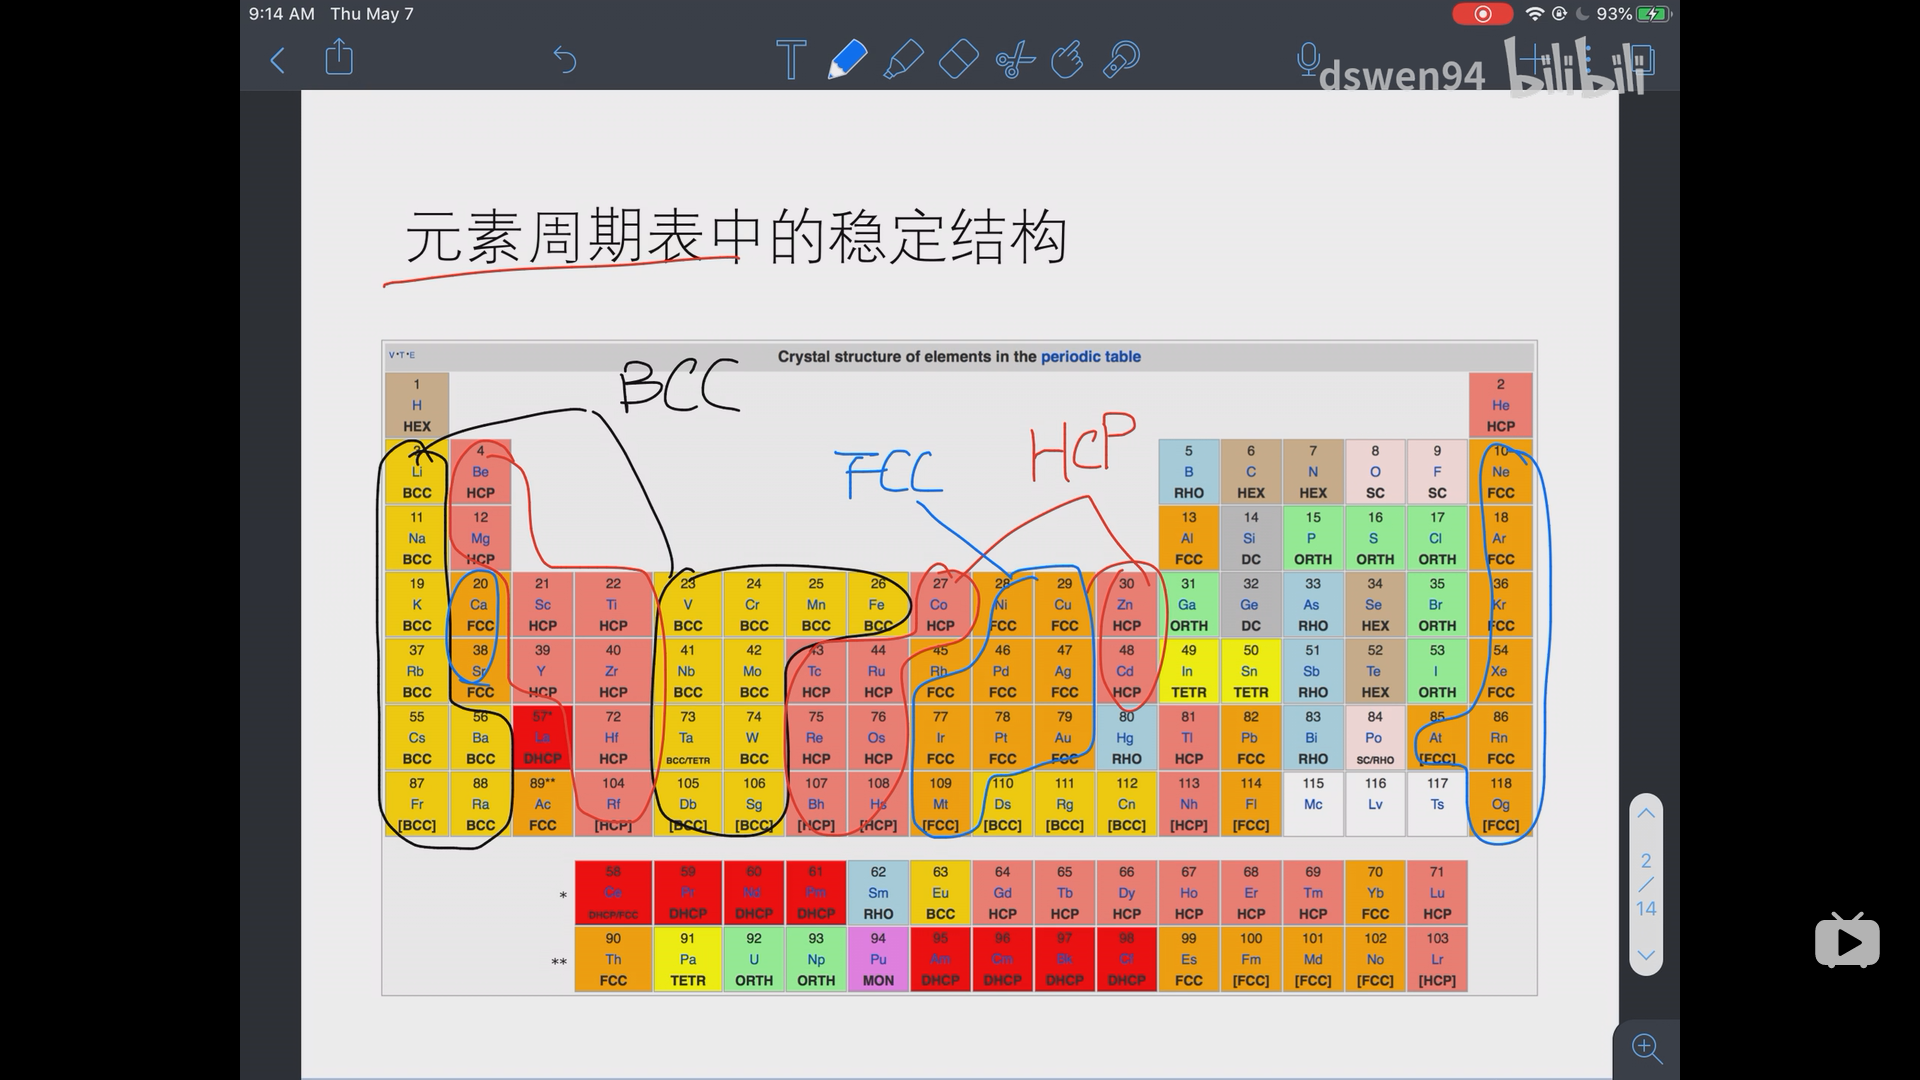Toggle the screen recording indicator
This screenshot has height=1080, width=1920.
click(x=1483, y=13)
